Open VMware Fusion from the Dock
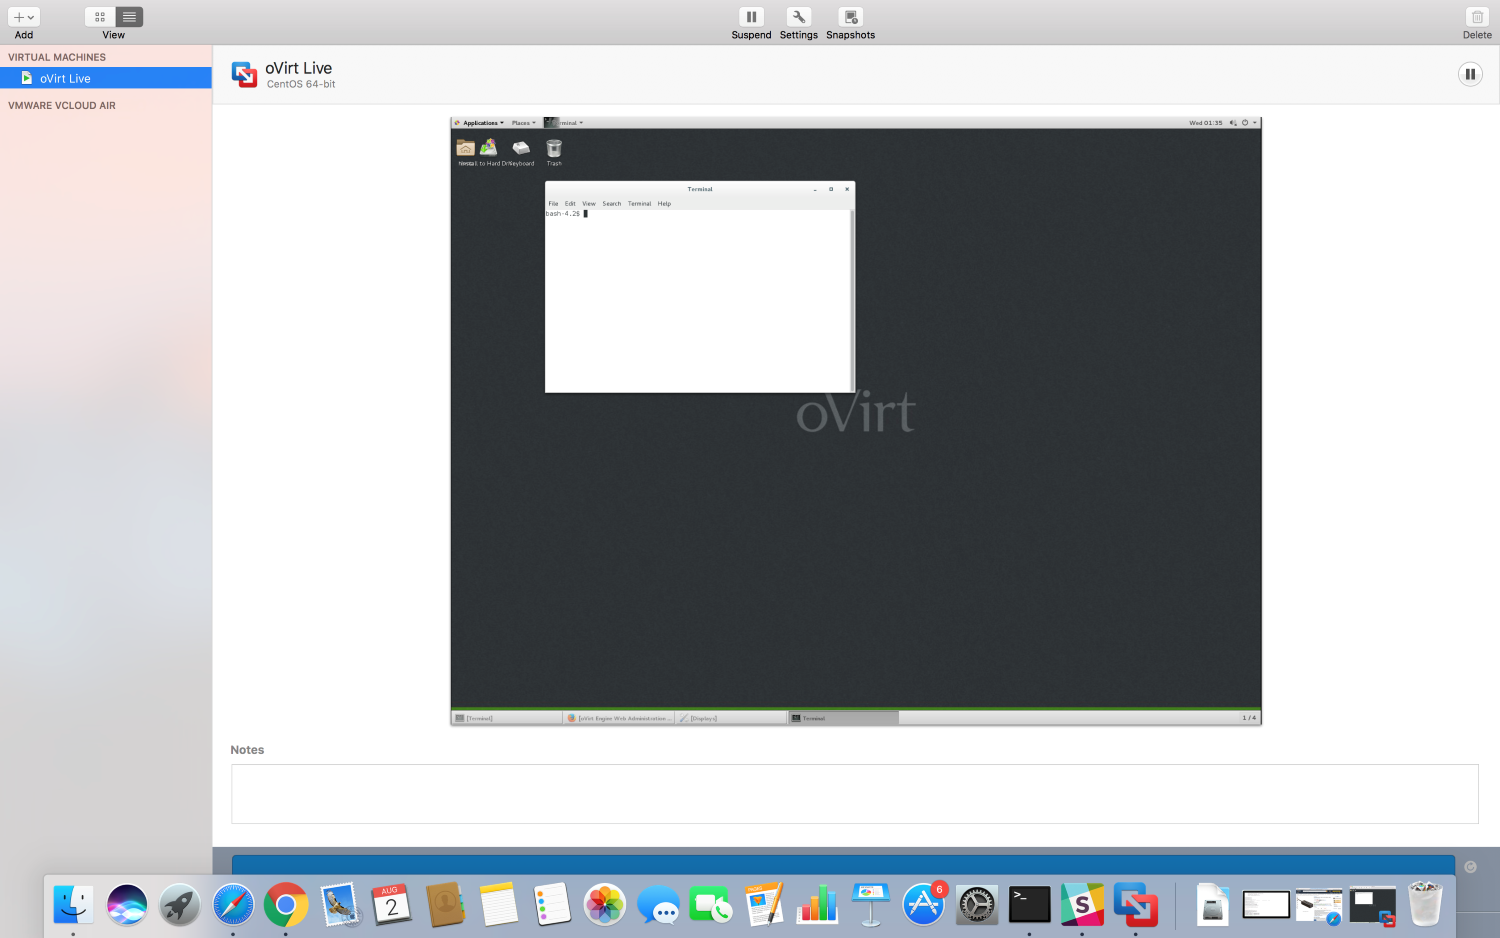Image resolution: width=1500 pixels, height=938 pixels. [x=1135, y=905]
